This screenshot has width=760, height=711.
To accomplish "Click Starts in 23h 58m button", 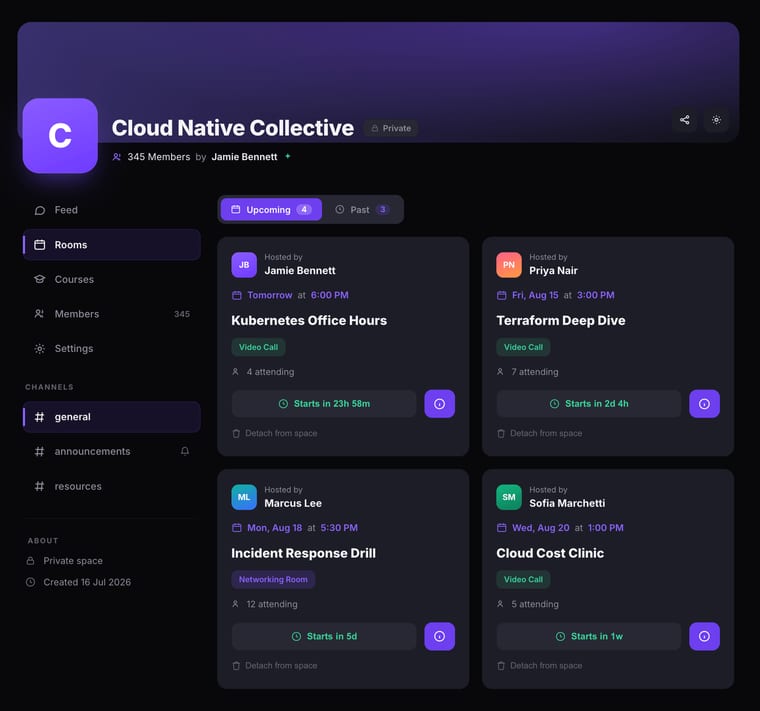I will point(324,404).
